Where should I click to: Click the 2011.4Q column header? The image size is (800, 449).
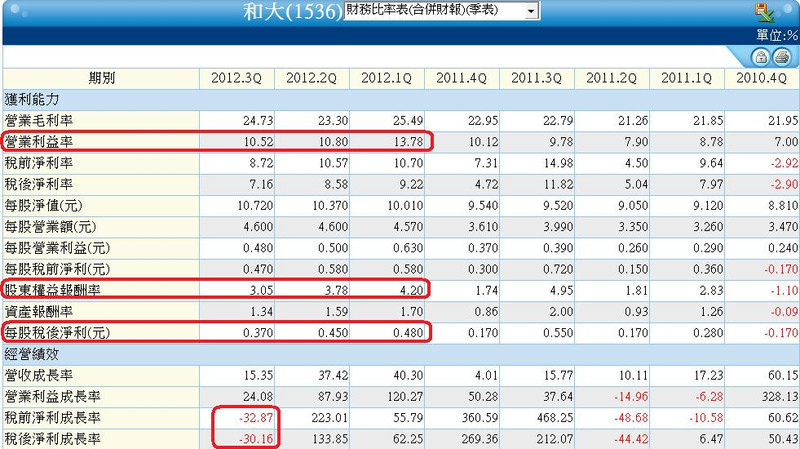462,78
